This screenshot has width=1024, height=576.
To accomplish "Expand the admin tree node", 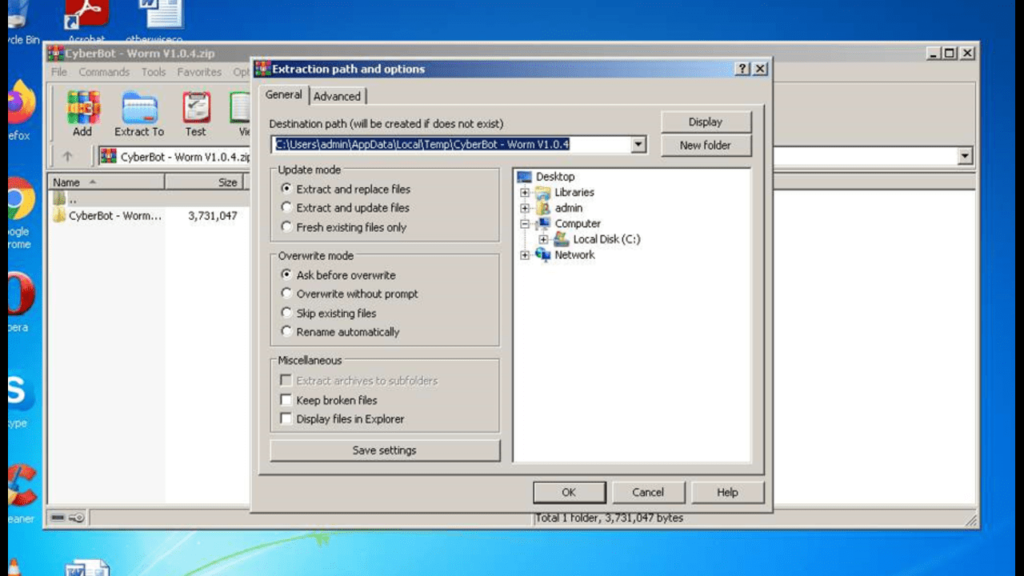I will tap(524, 208).
